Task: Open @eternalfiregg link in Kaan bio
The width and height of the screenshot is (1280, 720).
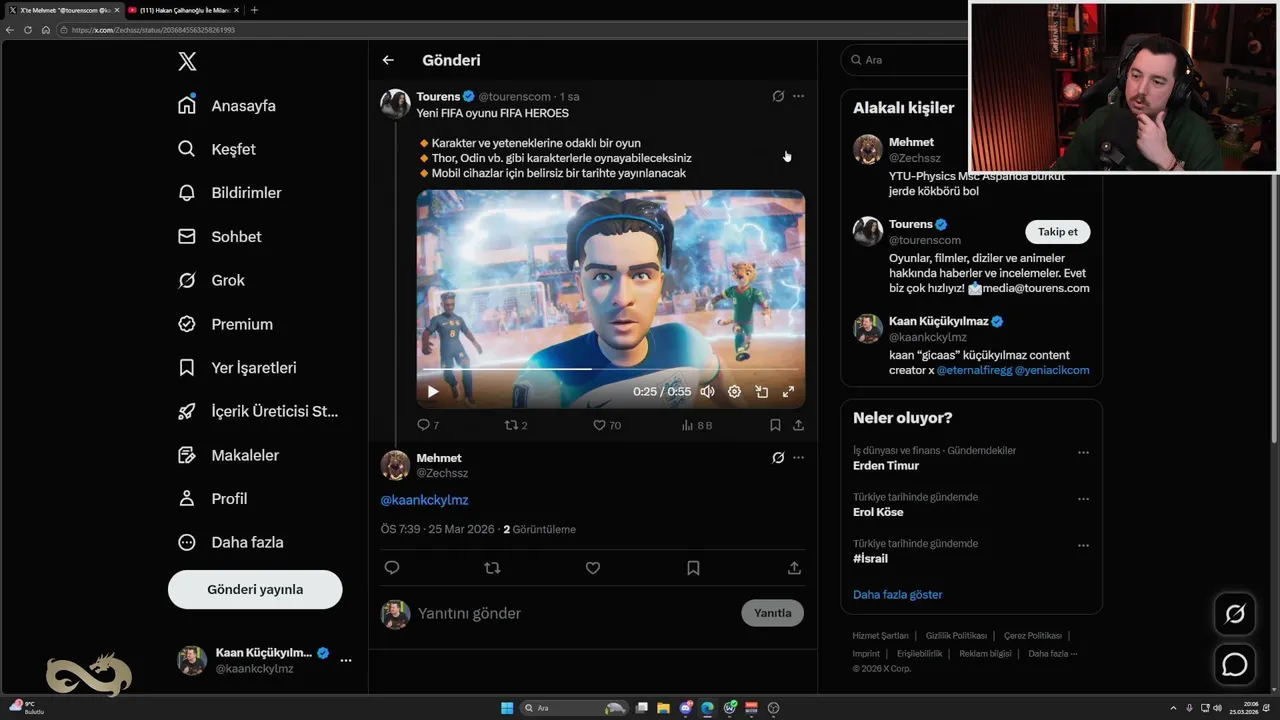Action: point(973,370)
